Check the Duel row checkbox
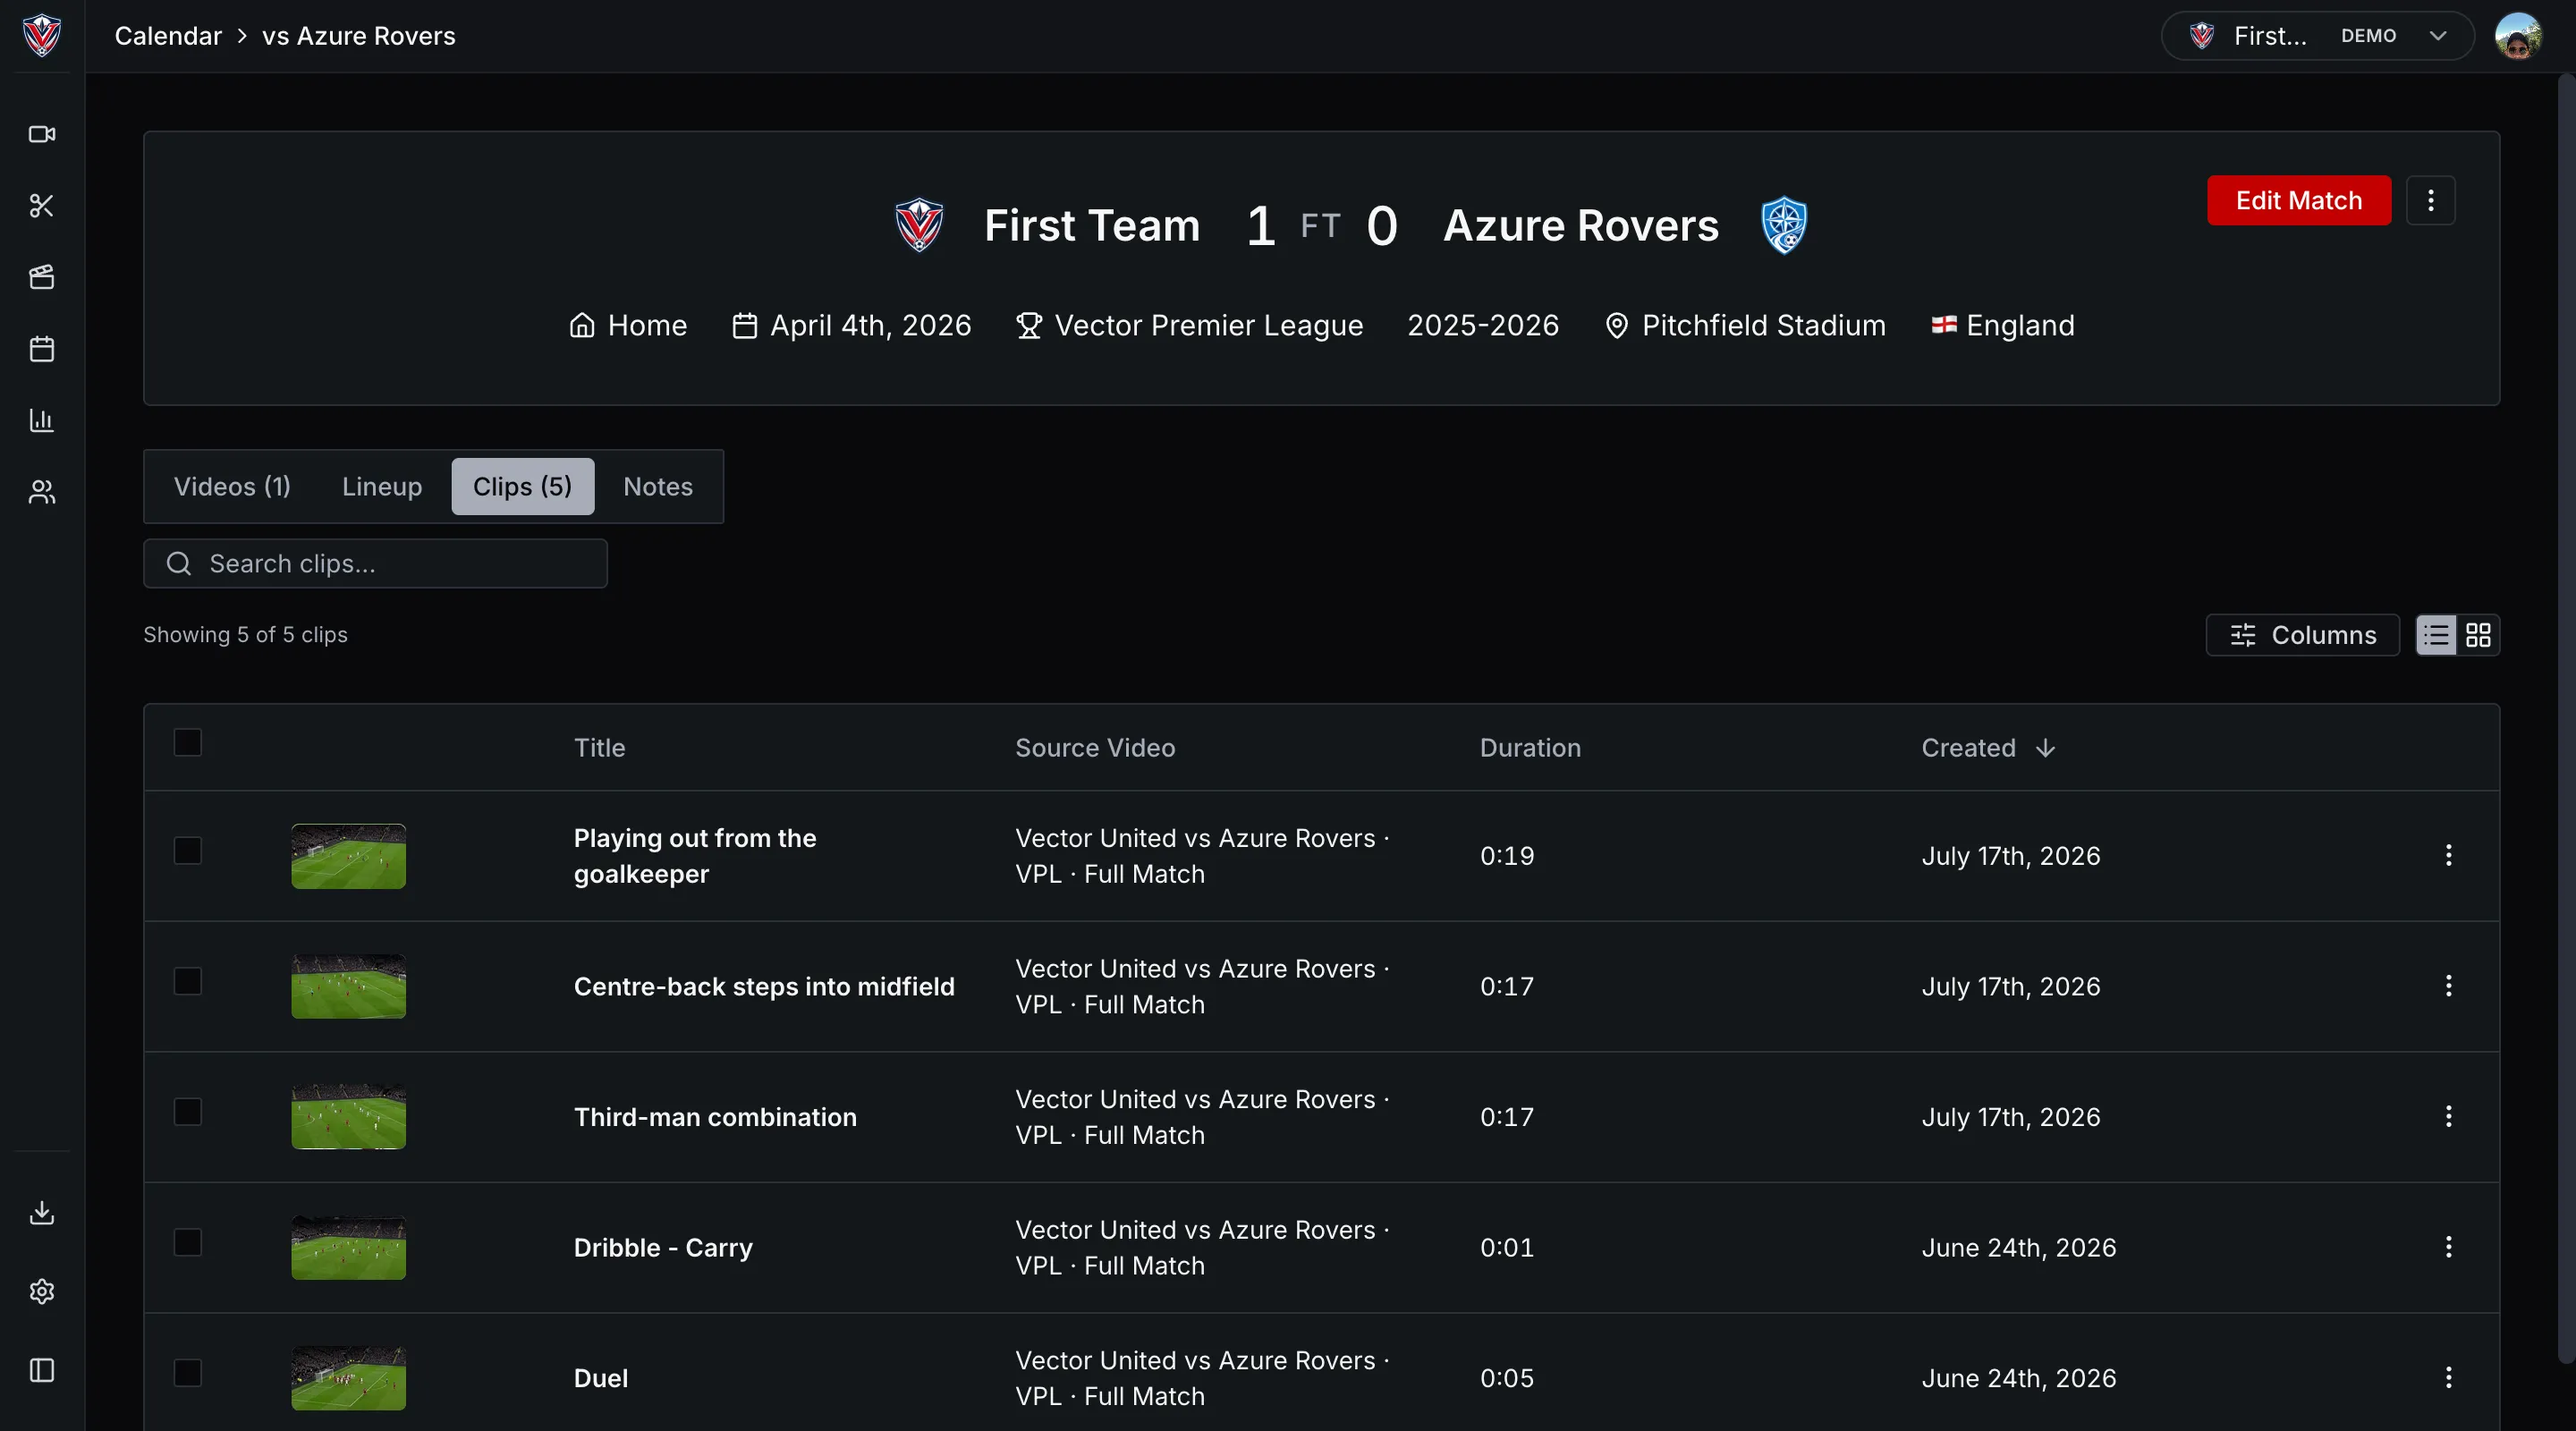Screen dimensions: 2576x1431 [188, 1372]
